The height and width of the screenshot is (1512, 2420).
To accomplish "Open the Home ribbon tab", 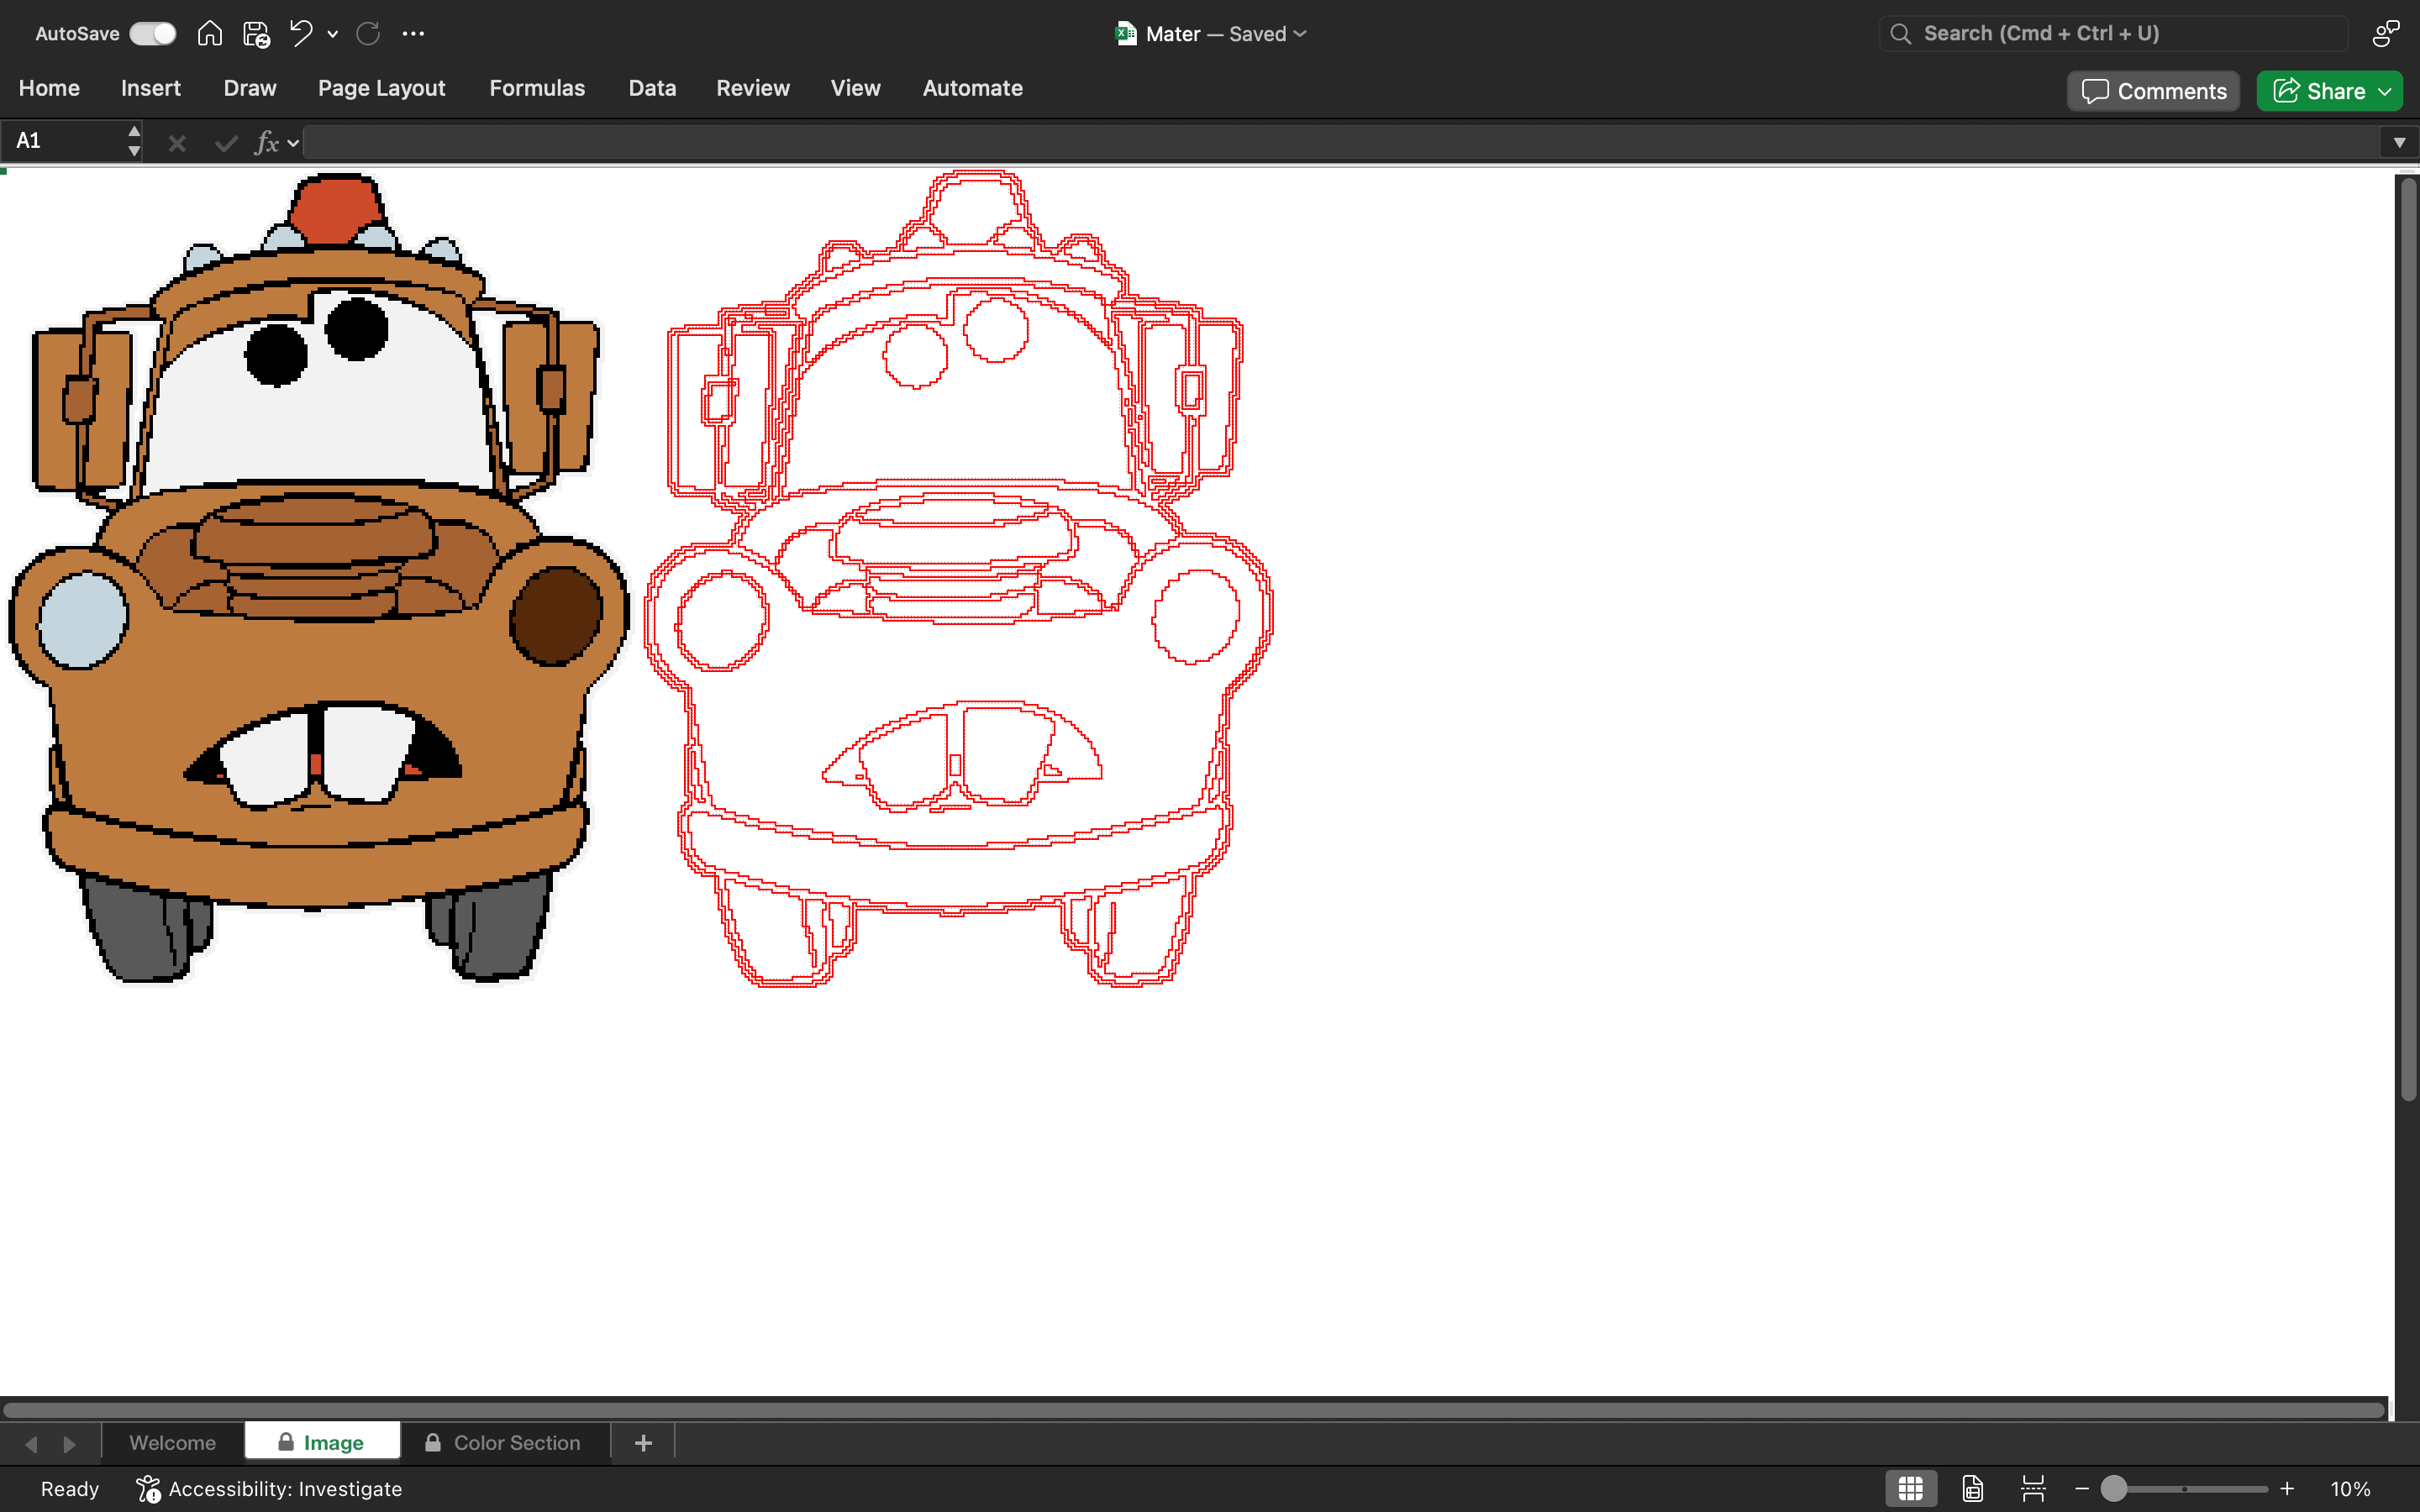I will coord(49,88).
